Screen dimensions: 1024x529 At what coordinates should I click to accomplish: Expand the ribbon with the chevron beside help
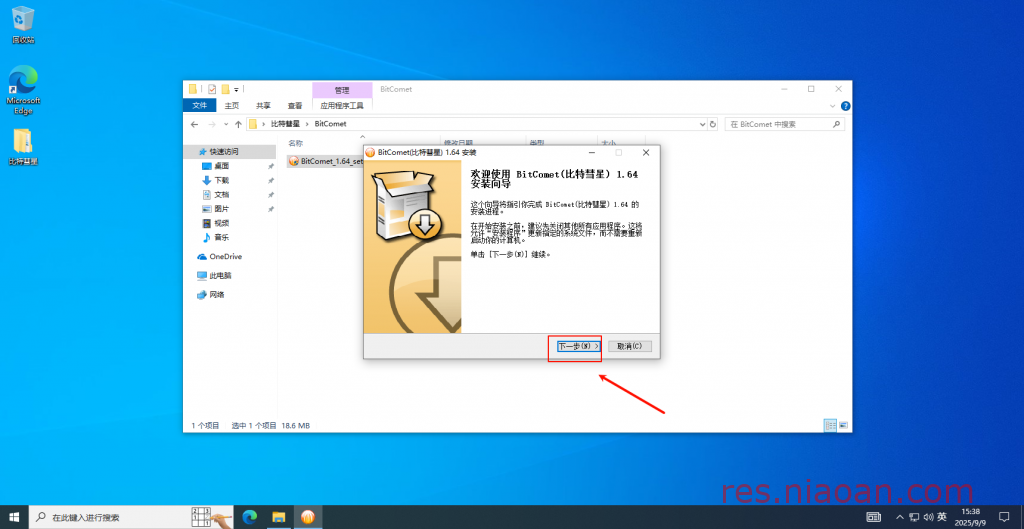[833, 106]
